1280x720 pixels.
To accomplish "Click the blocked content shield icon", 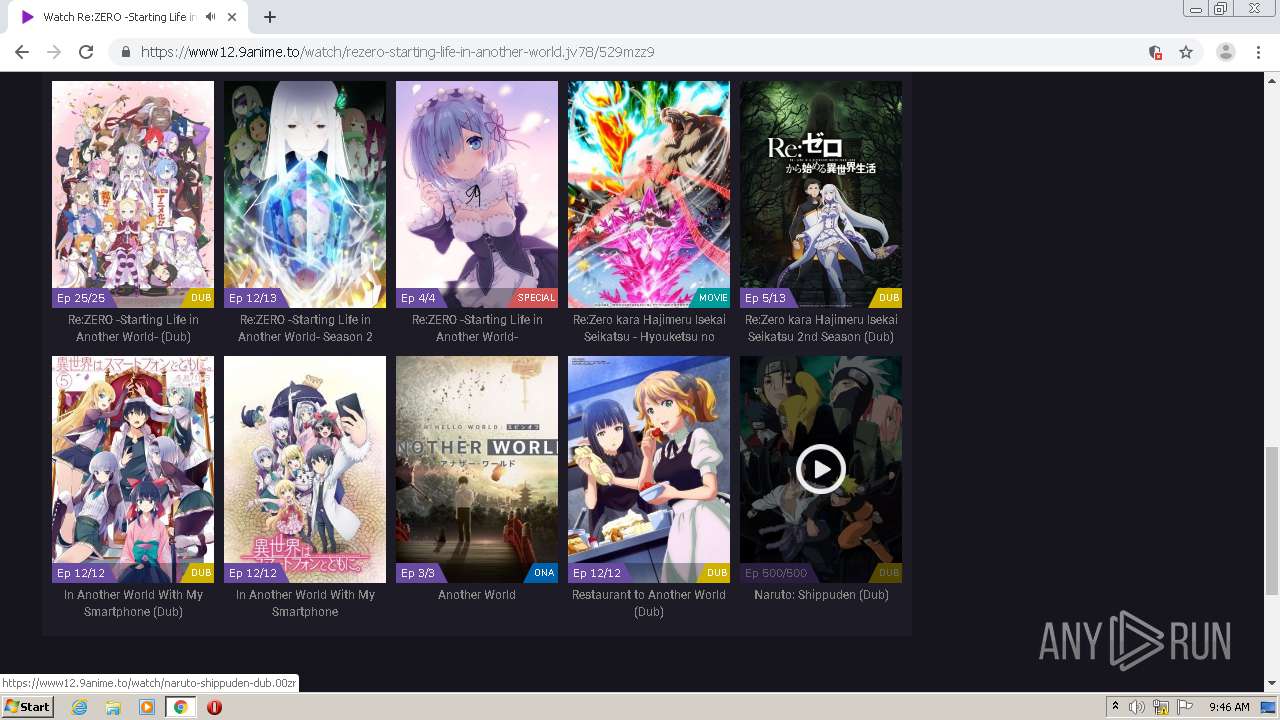I will tap(1155, 52).
